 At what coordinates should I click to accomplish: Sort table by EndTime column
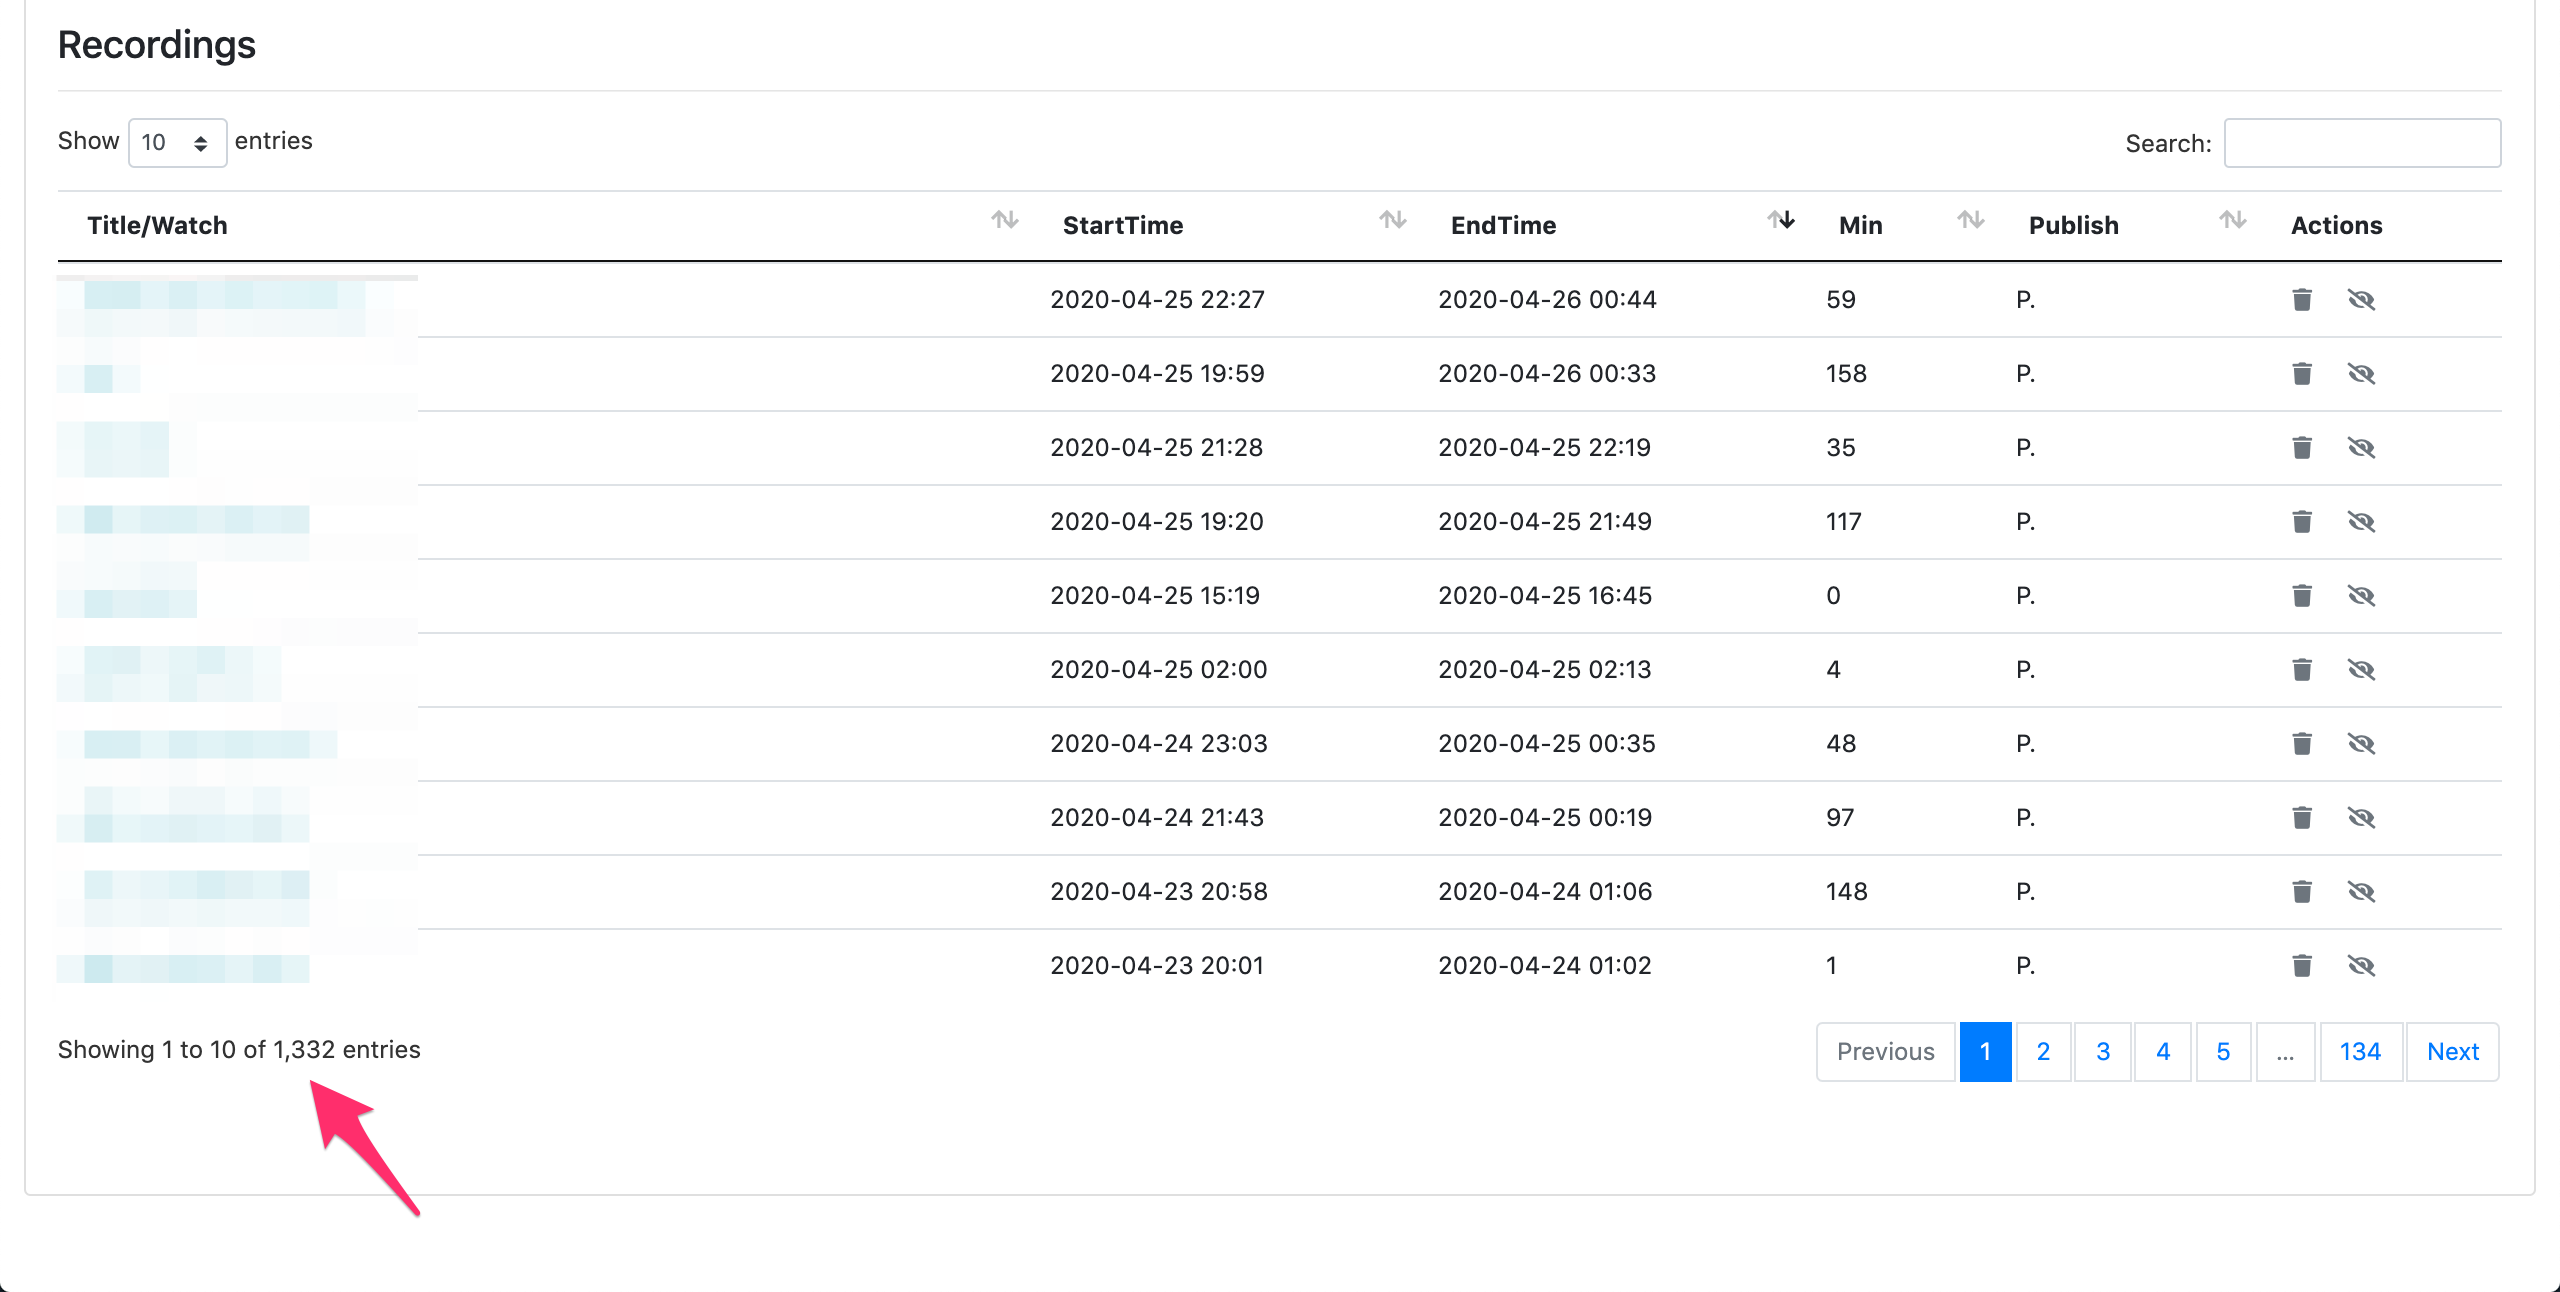pos(1503,225)
